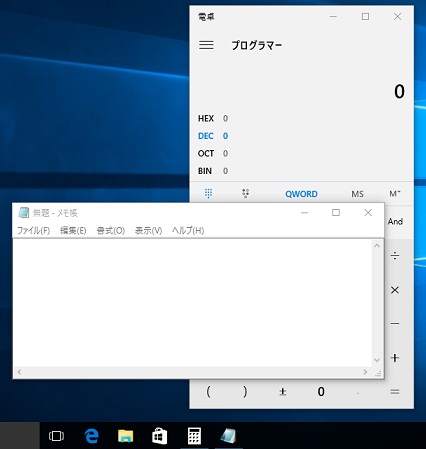Click the MS memory store button
Screen dimensions: 426x449
(x=357, y=194)
